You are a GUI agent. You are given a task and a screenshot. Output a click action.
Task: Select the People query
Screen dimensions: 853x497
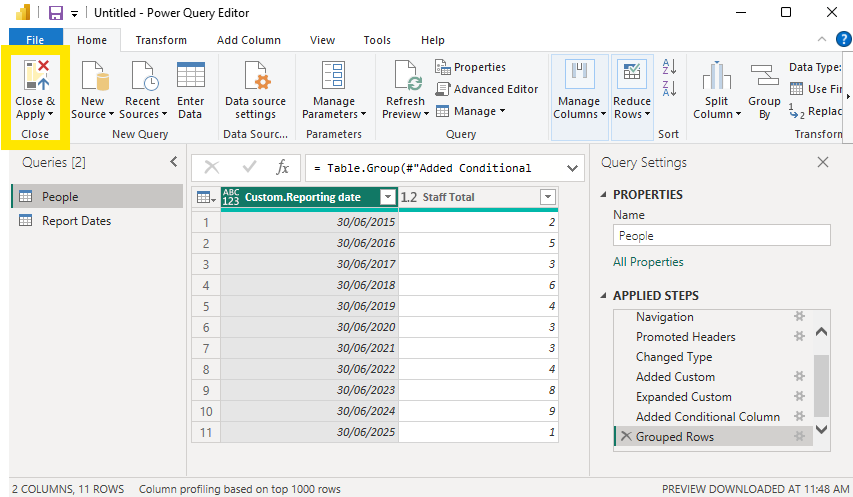pos(97,196)
